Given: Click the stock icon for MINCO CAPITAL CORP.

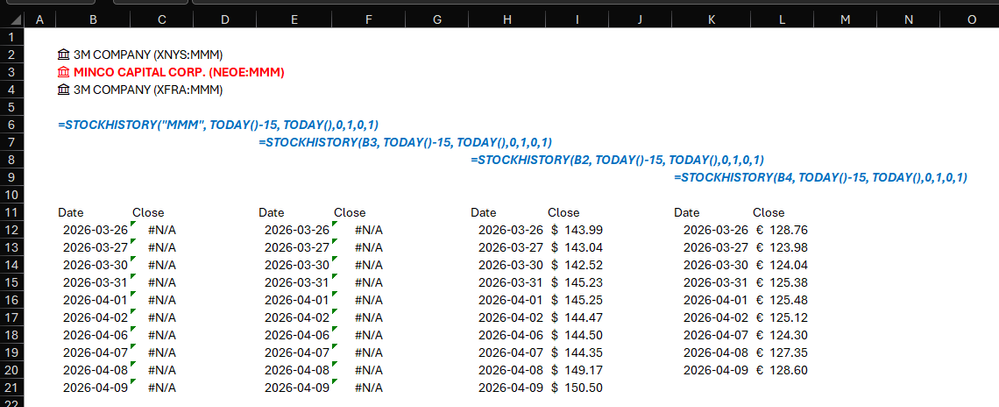Looking at the screenshot, I should tap(63, 73).
